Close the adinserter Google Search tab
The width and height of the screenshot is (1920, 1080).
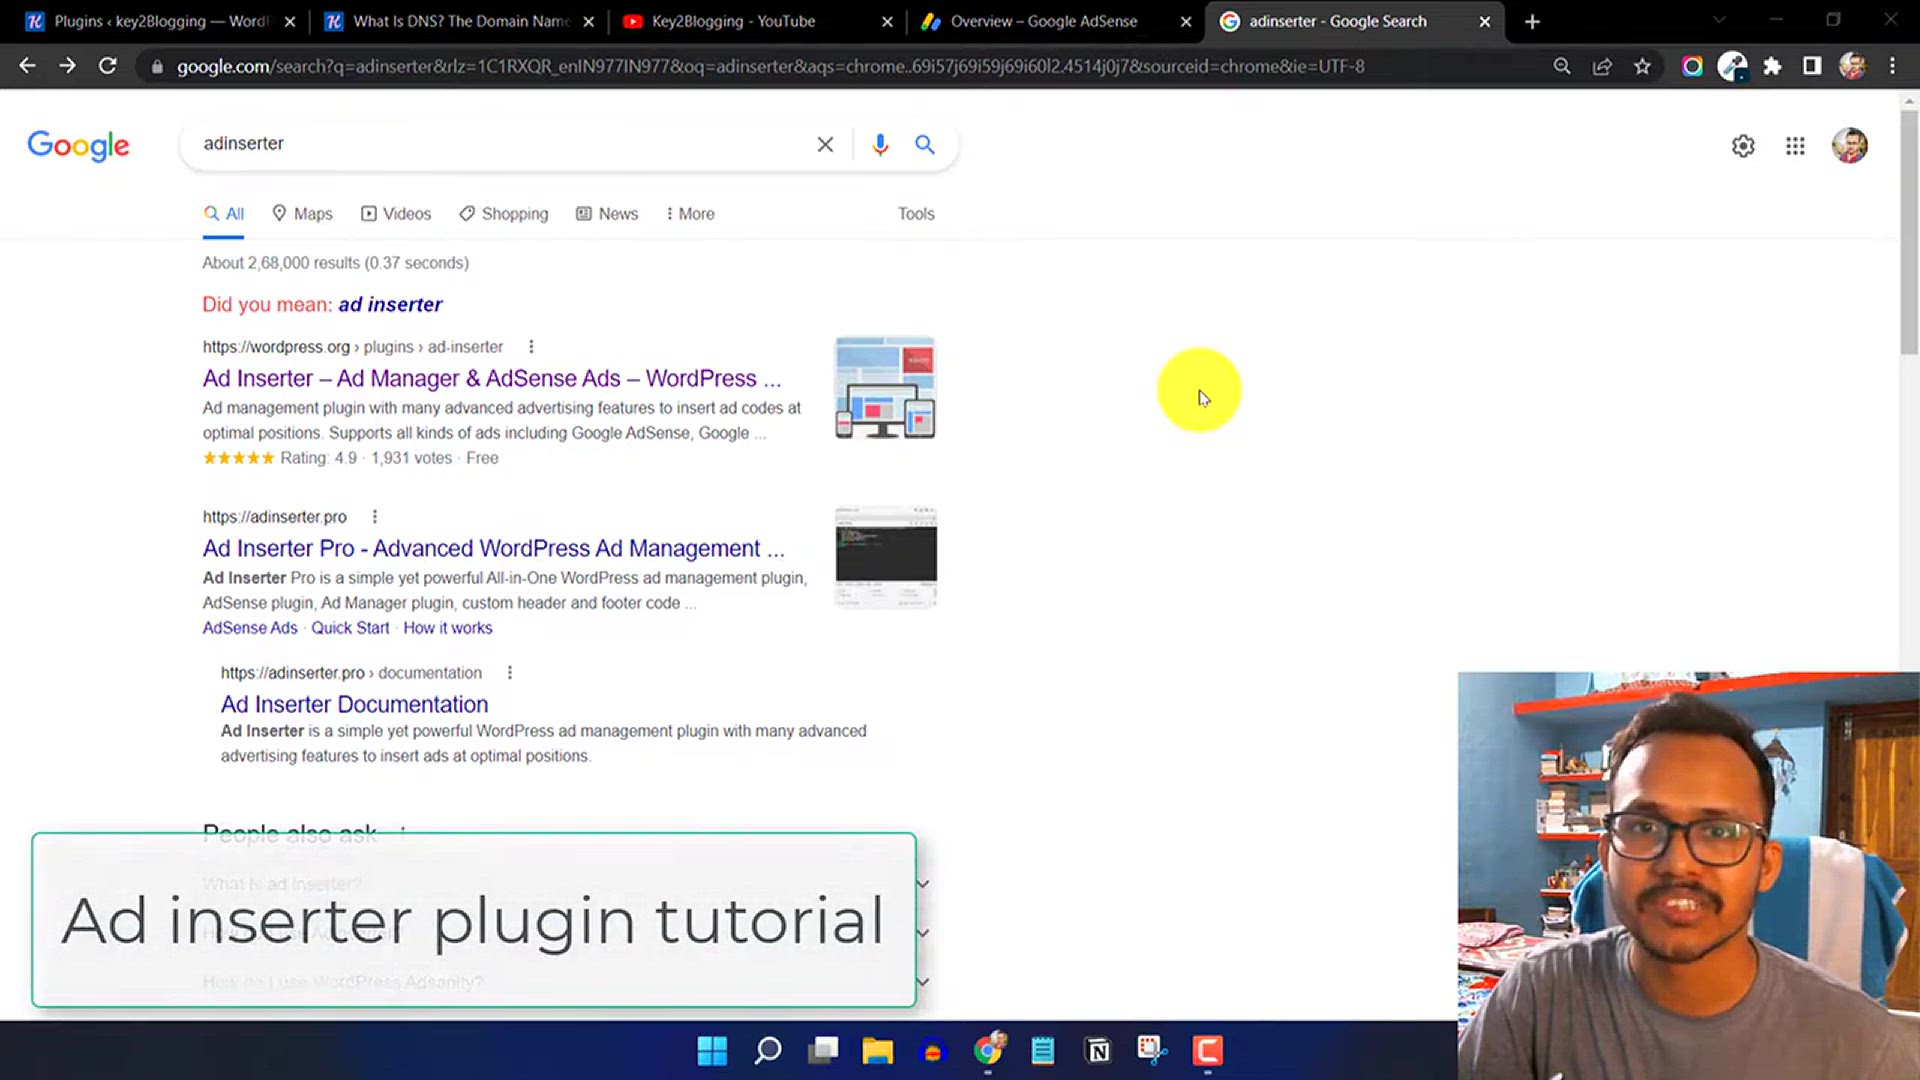tap(1484, 21)
